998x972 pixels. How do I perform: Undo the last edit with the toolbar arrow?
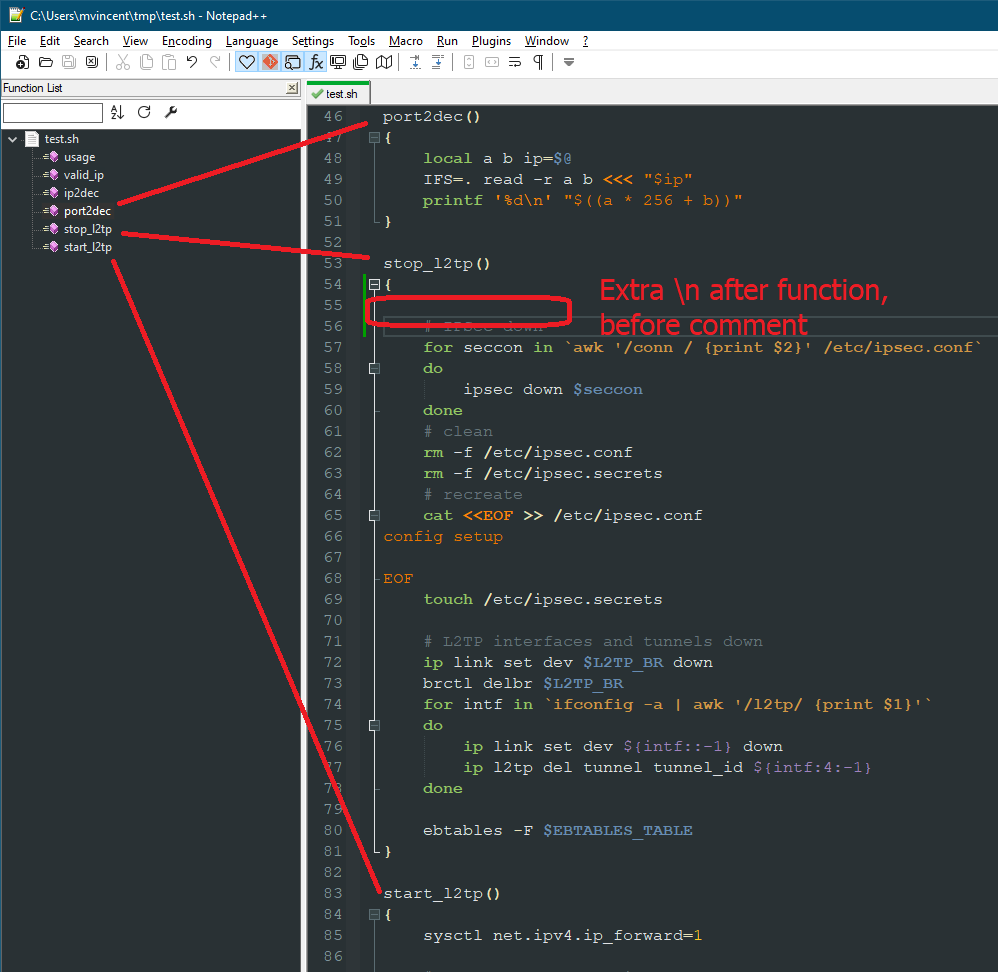[x=192, y=62]
